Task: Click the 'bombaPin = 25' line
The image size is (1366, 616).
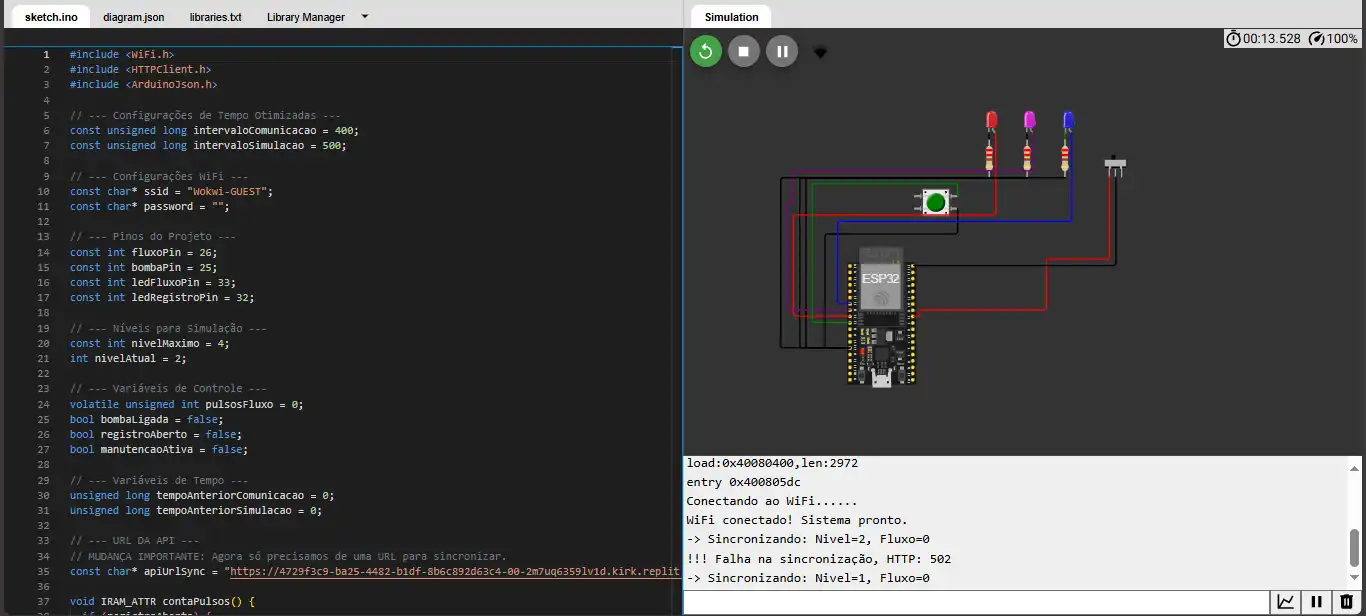Action: [x=143, y=267]
